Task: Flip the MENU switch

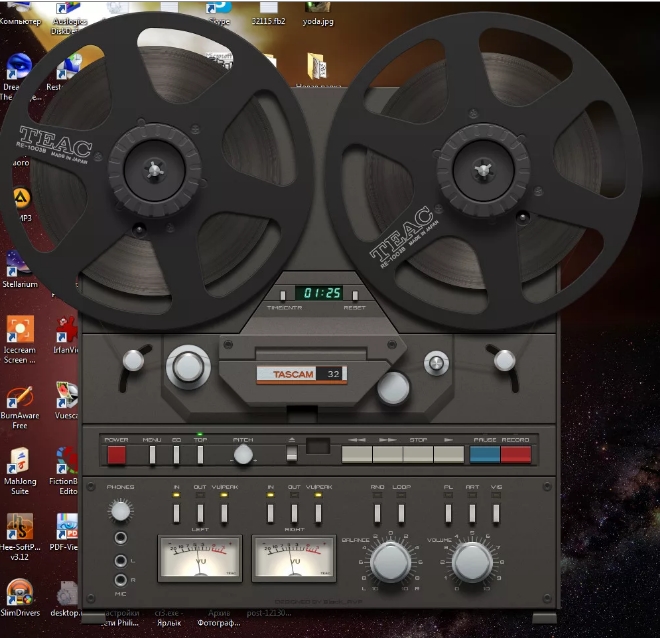Action: (152, 455)
